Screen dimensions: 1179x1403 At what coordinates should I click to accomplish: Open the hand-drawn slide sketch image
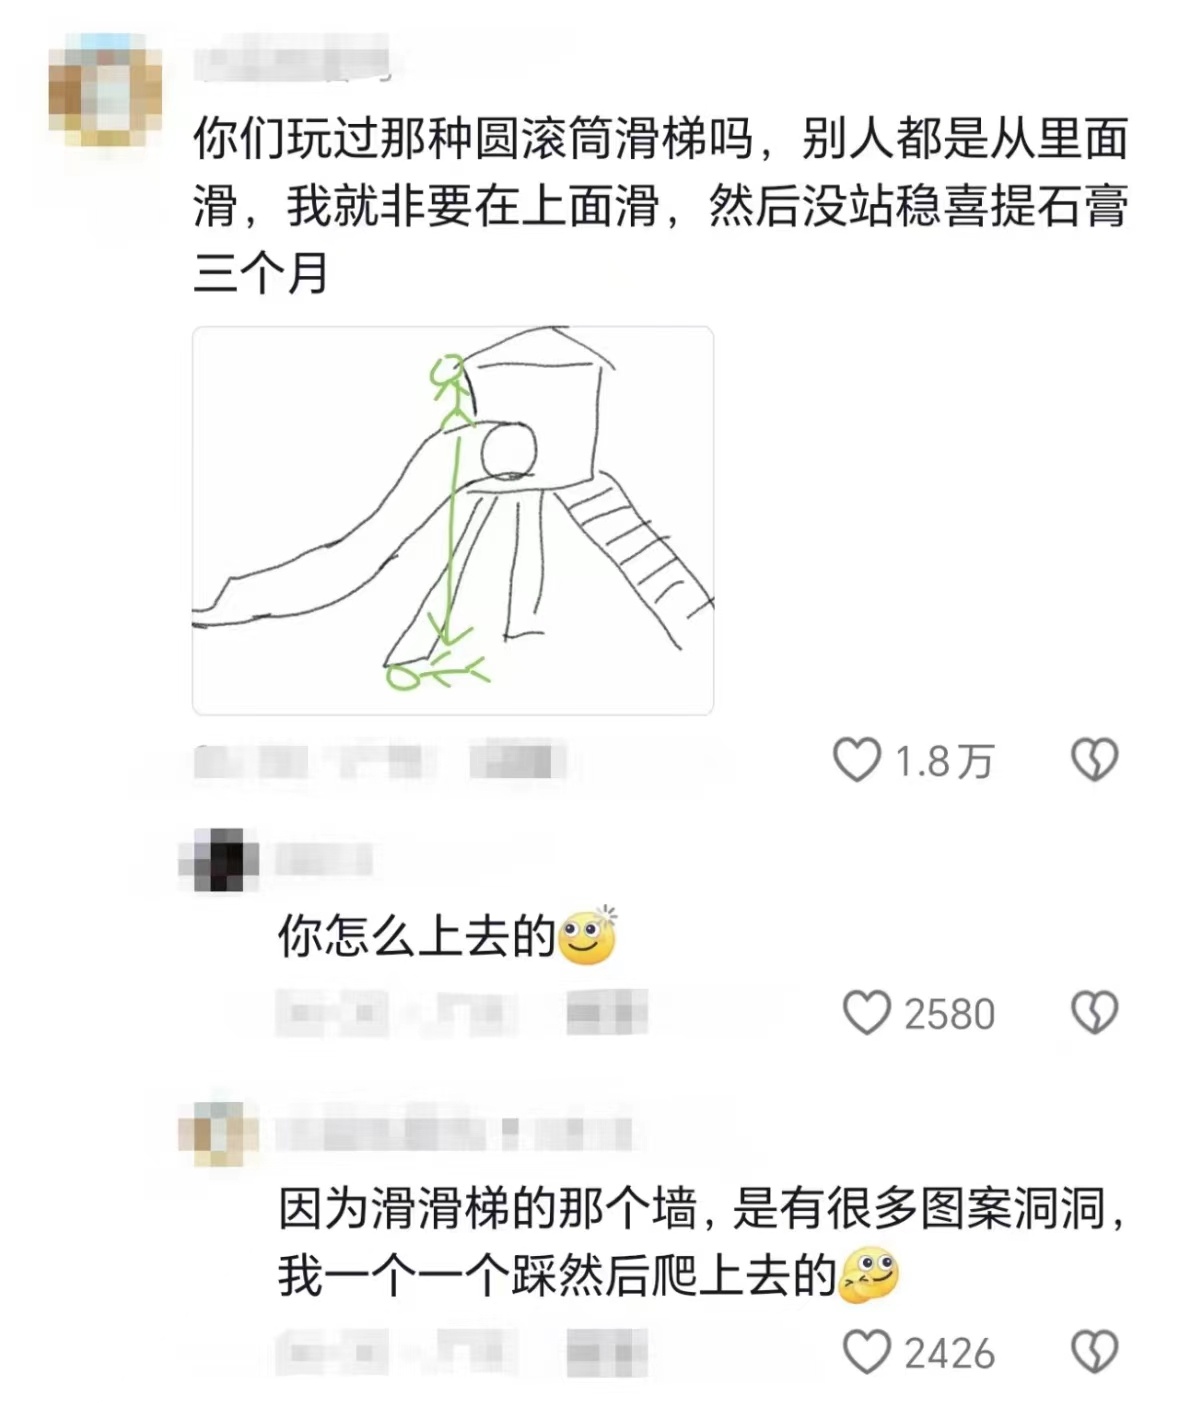(x=453, y=520)
